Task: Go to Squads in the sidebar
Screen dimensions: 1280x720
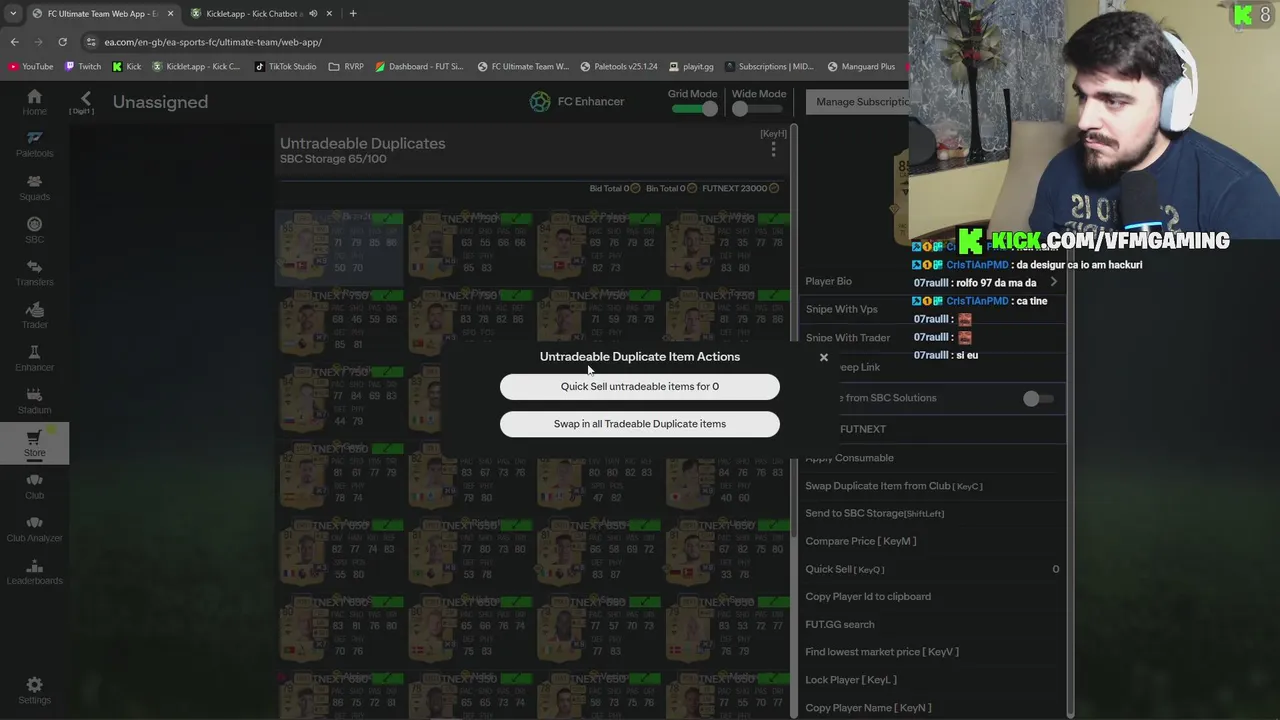Action: (34, 188)
